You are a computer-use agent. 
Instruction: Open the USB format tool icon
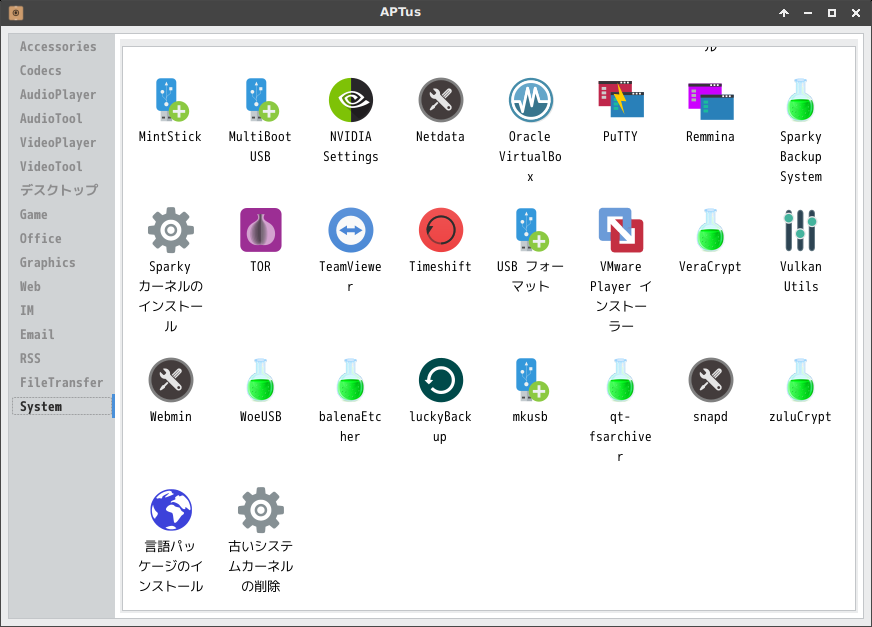(532, 230)
